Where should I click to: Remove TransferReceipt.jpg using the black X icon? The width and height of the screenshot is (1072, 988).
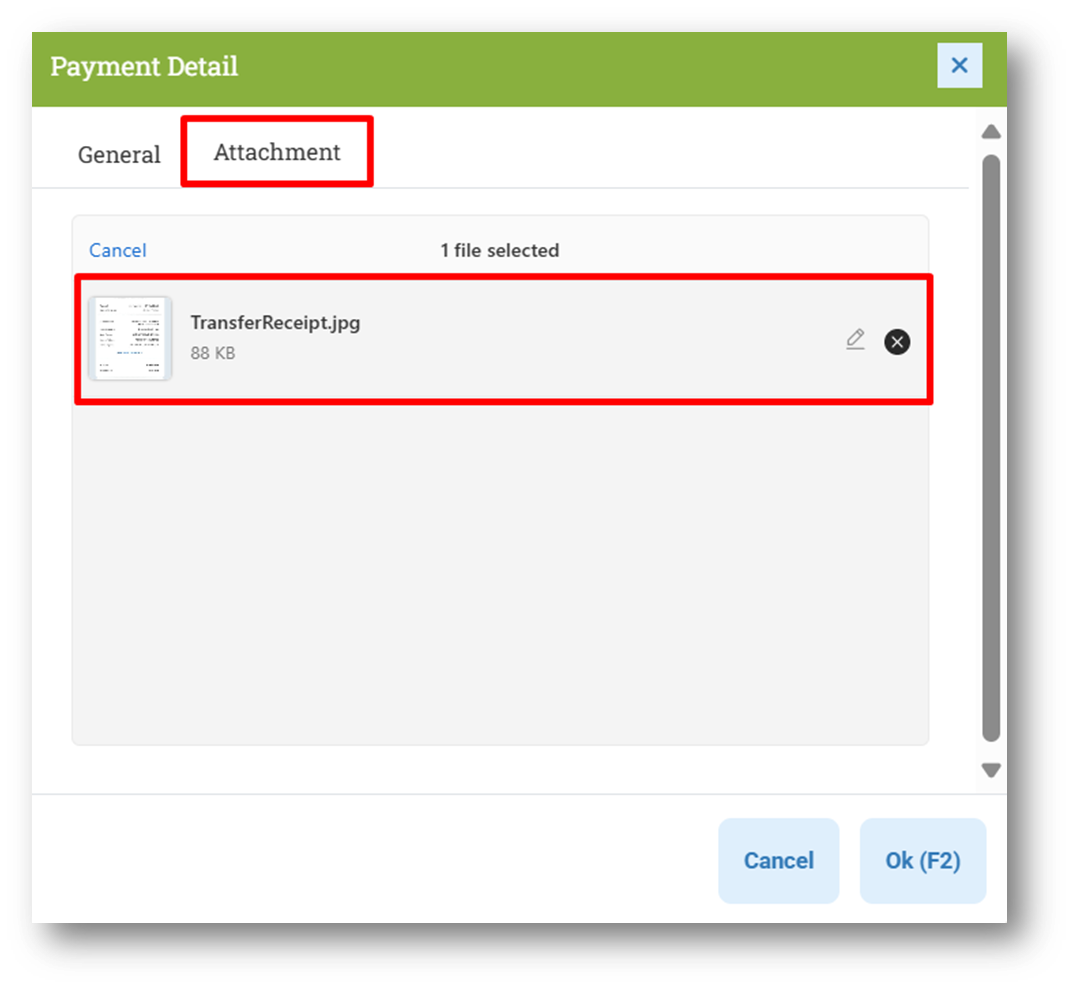pyautogui.click(x=897, y=341)
